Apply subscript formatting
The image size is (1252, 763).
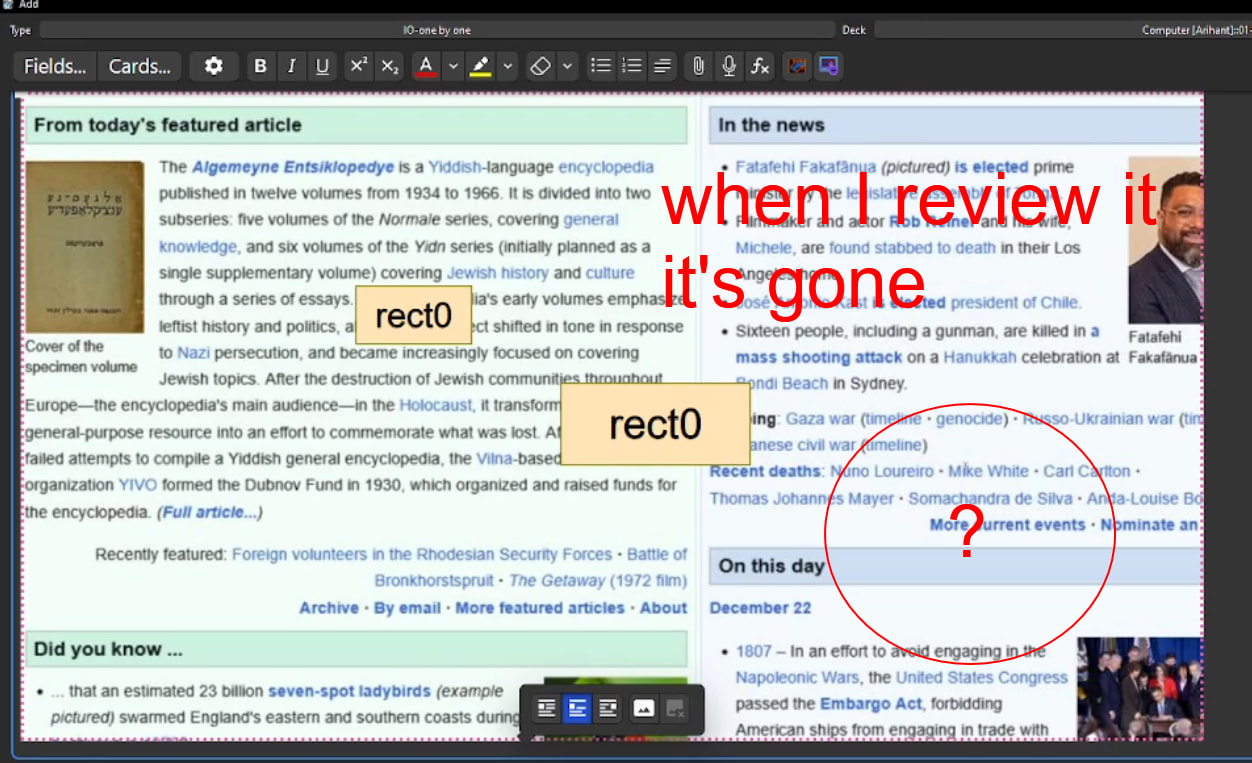pyautogui.click(x=389, y=66)
